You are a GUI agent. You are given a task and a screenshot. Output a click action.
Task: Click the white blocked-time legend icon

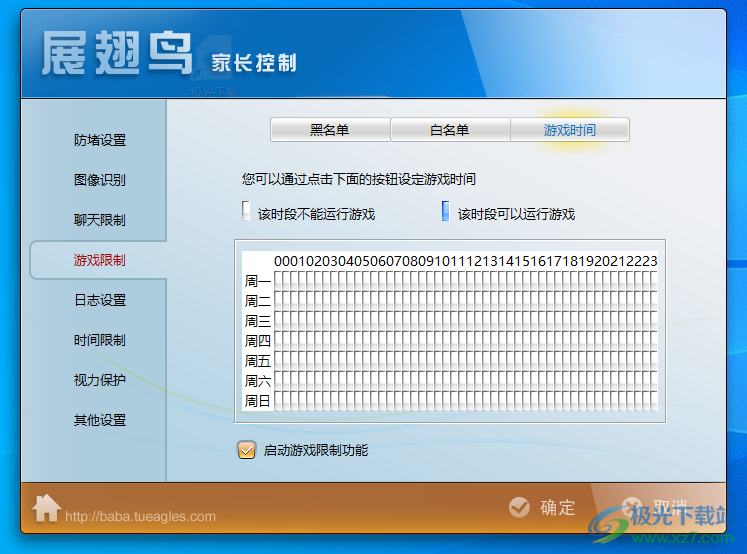coord(246,212)
